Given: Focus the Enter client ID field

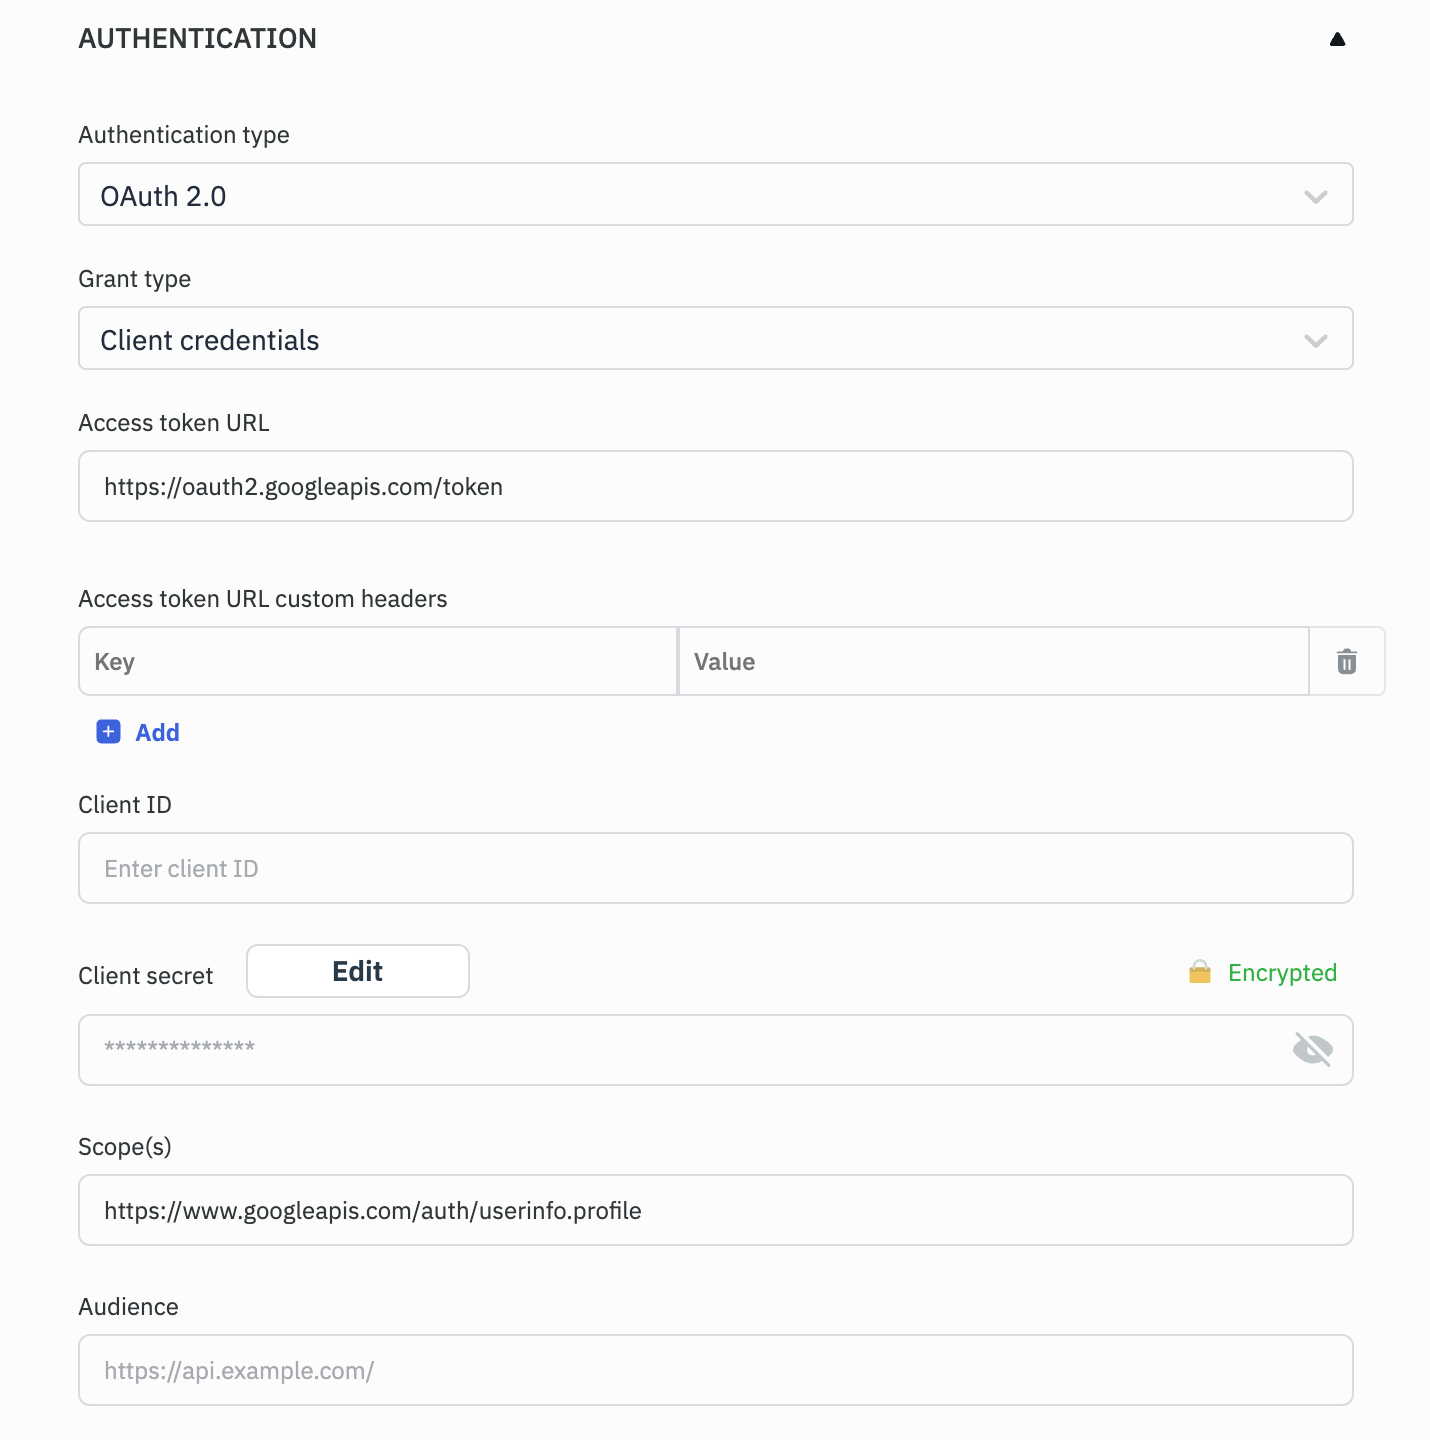Looking at the screenshot, I should point(715,869).
